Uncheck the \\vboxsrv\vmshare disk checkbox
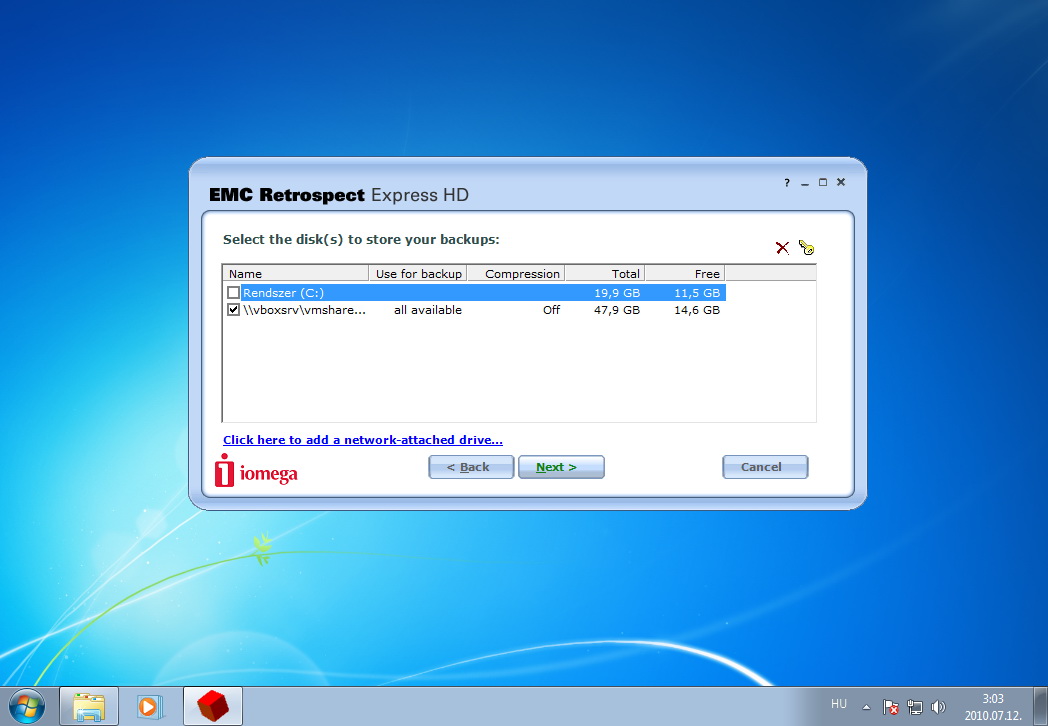This screenshot has height=726, width=1048. point(234,310)
